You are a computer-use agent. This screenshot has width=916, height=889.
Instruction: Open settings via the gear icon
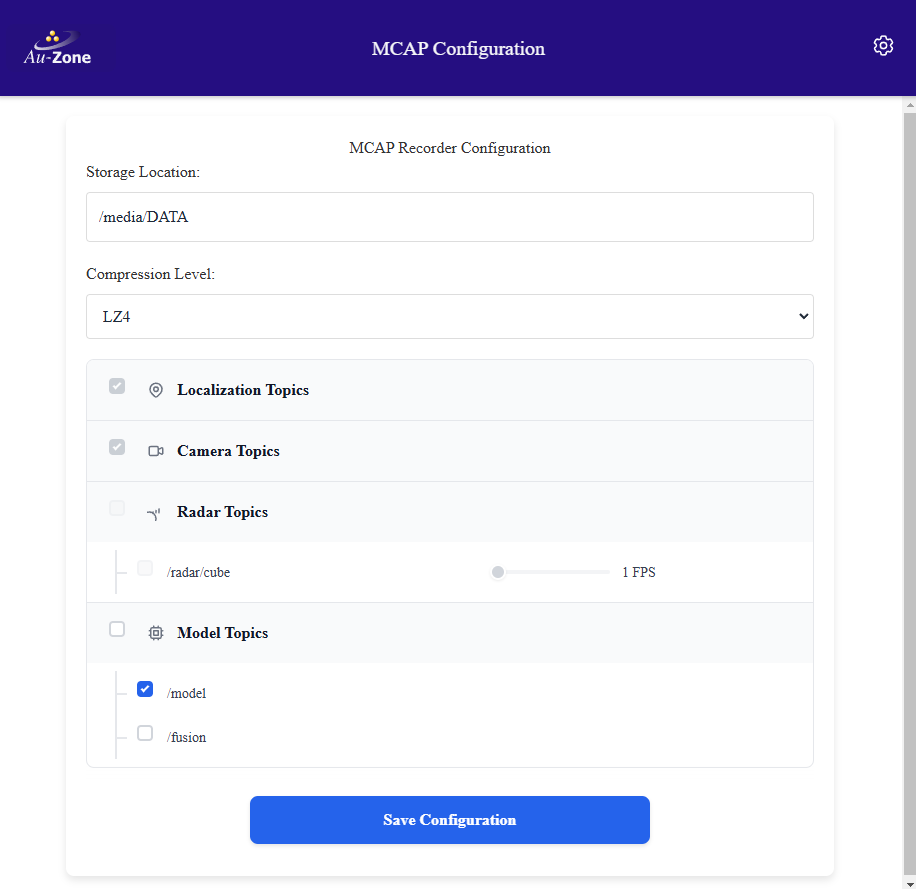[883, 45]
